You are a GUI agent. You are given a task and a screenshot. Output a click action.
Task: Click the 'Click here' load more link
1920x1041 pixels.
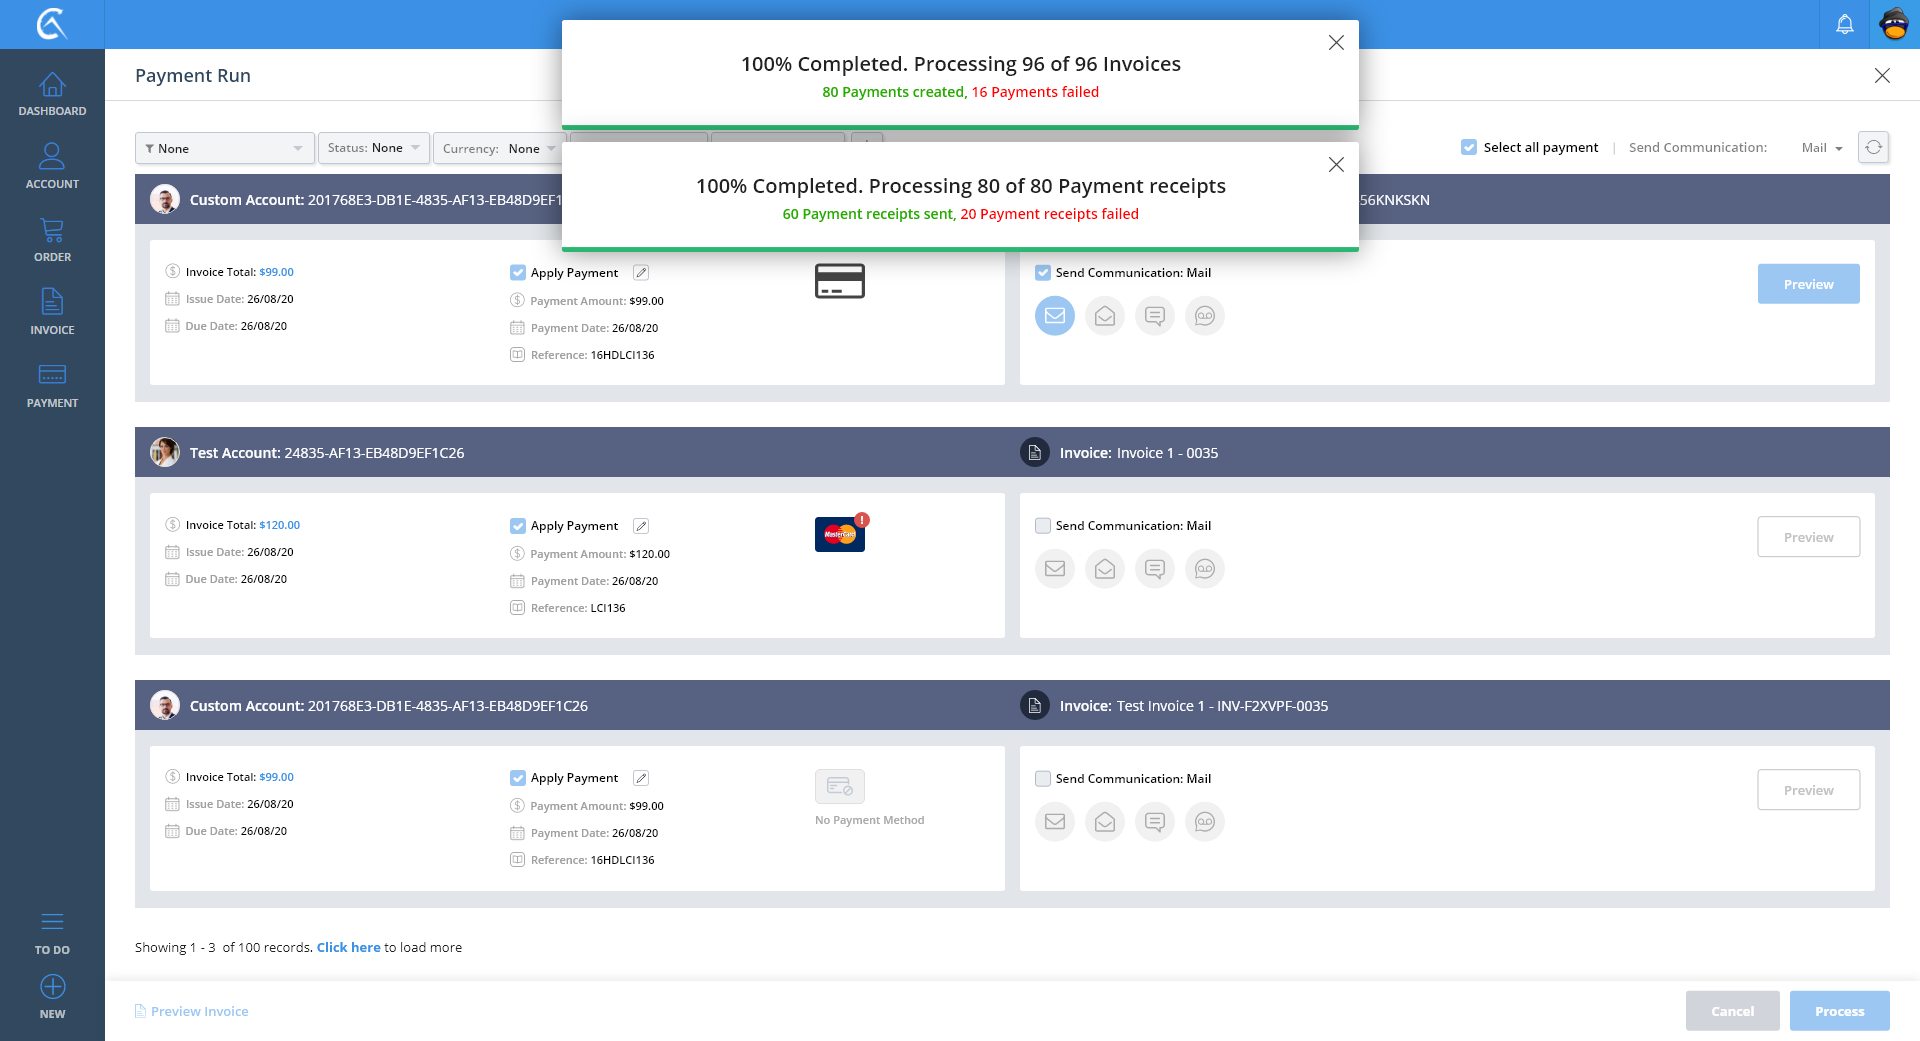[348, 947]
